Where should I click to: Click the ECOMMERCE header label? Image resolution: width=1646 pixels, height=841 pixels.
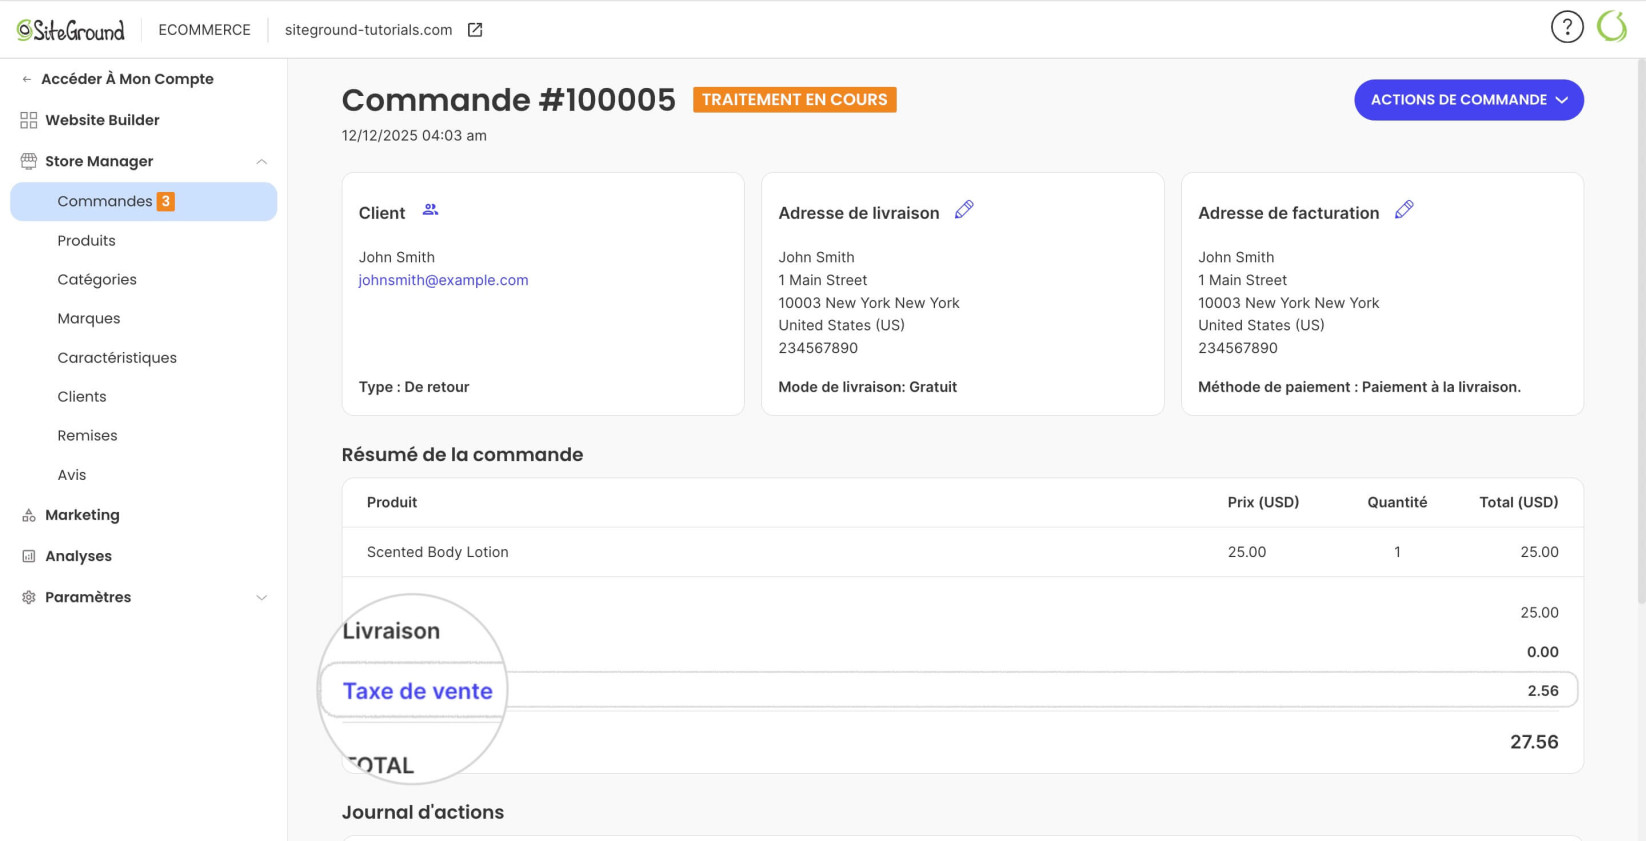coord(204,30)
